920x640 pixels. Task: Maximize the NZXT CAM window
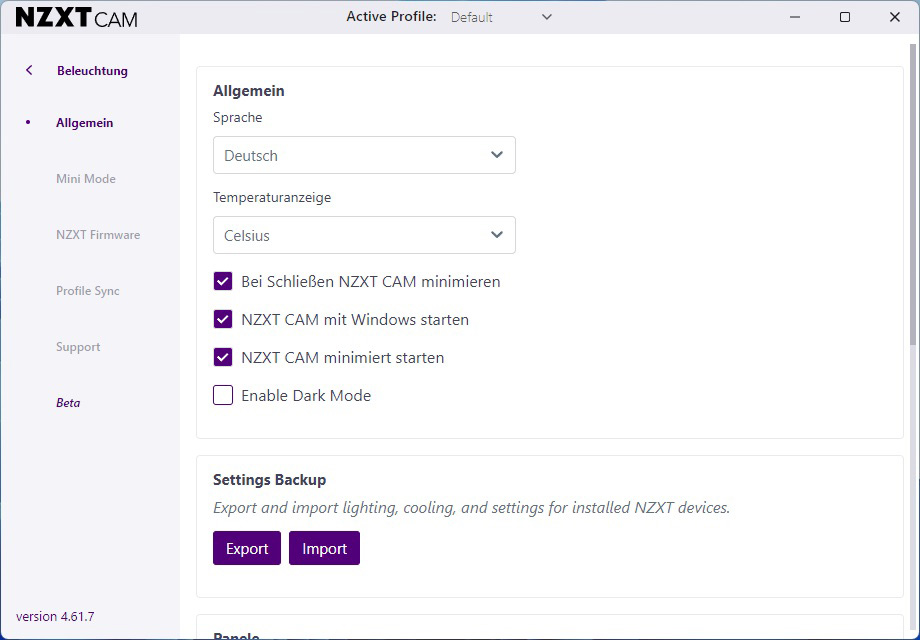point(845,17)
